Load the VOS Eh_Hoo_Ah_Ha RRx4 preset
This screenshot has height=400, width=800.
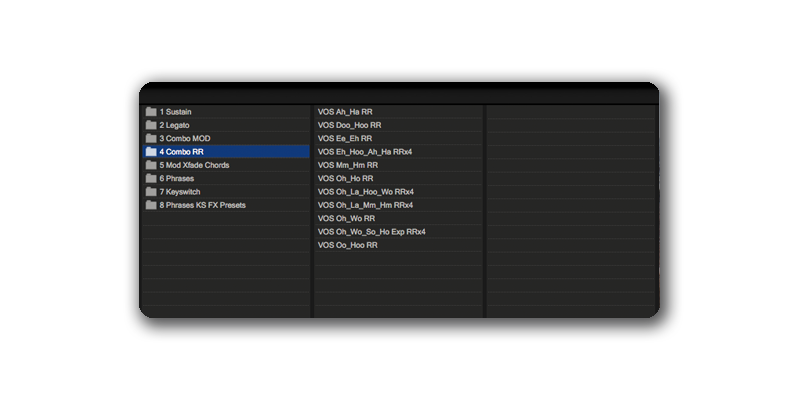[x=364, y=152]
